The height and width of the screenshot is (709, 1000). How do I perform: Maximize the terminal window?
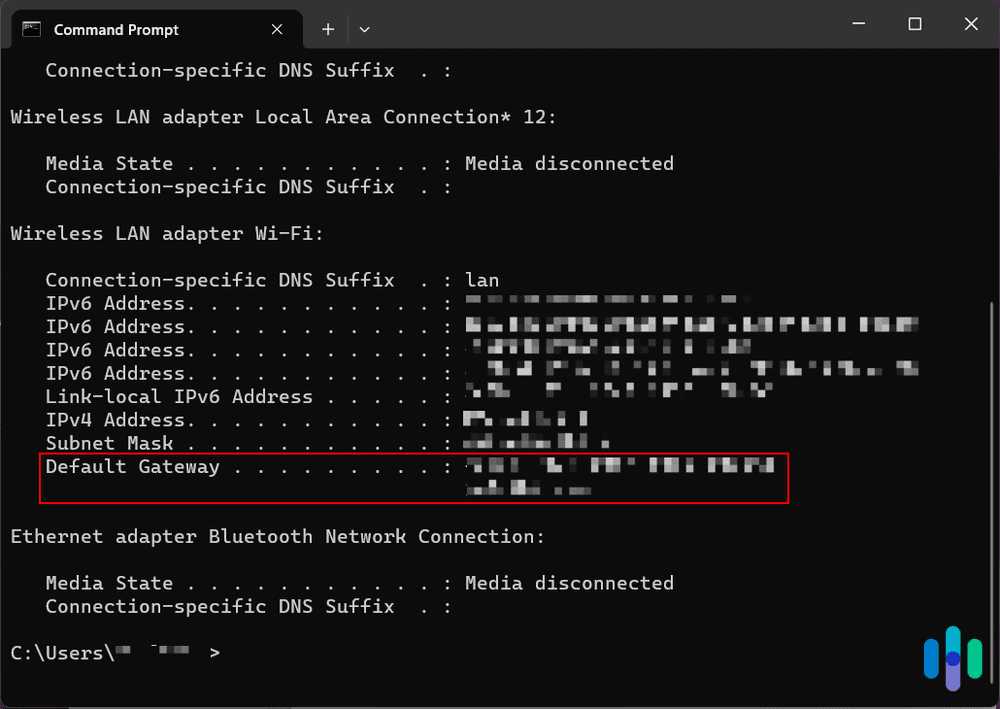[915, 25]
